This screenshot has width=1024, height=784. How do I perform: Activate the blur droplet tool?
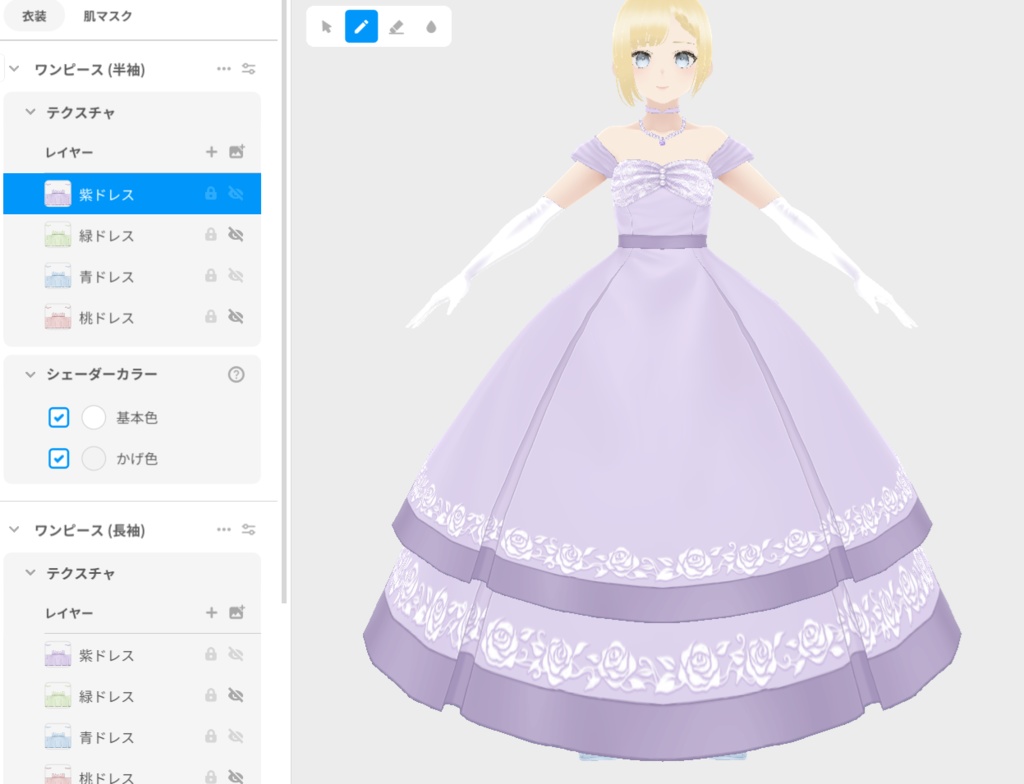coord(430,26)
